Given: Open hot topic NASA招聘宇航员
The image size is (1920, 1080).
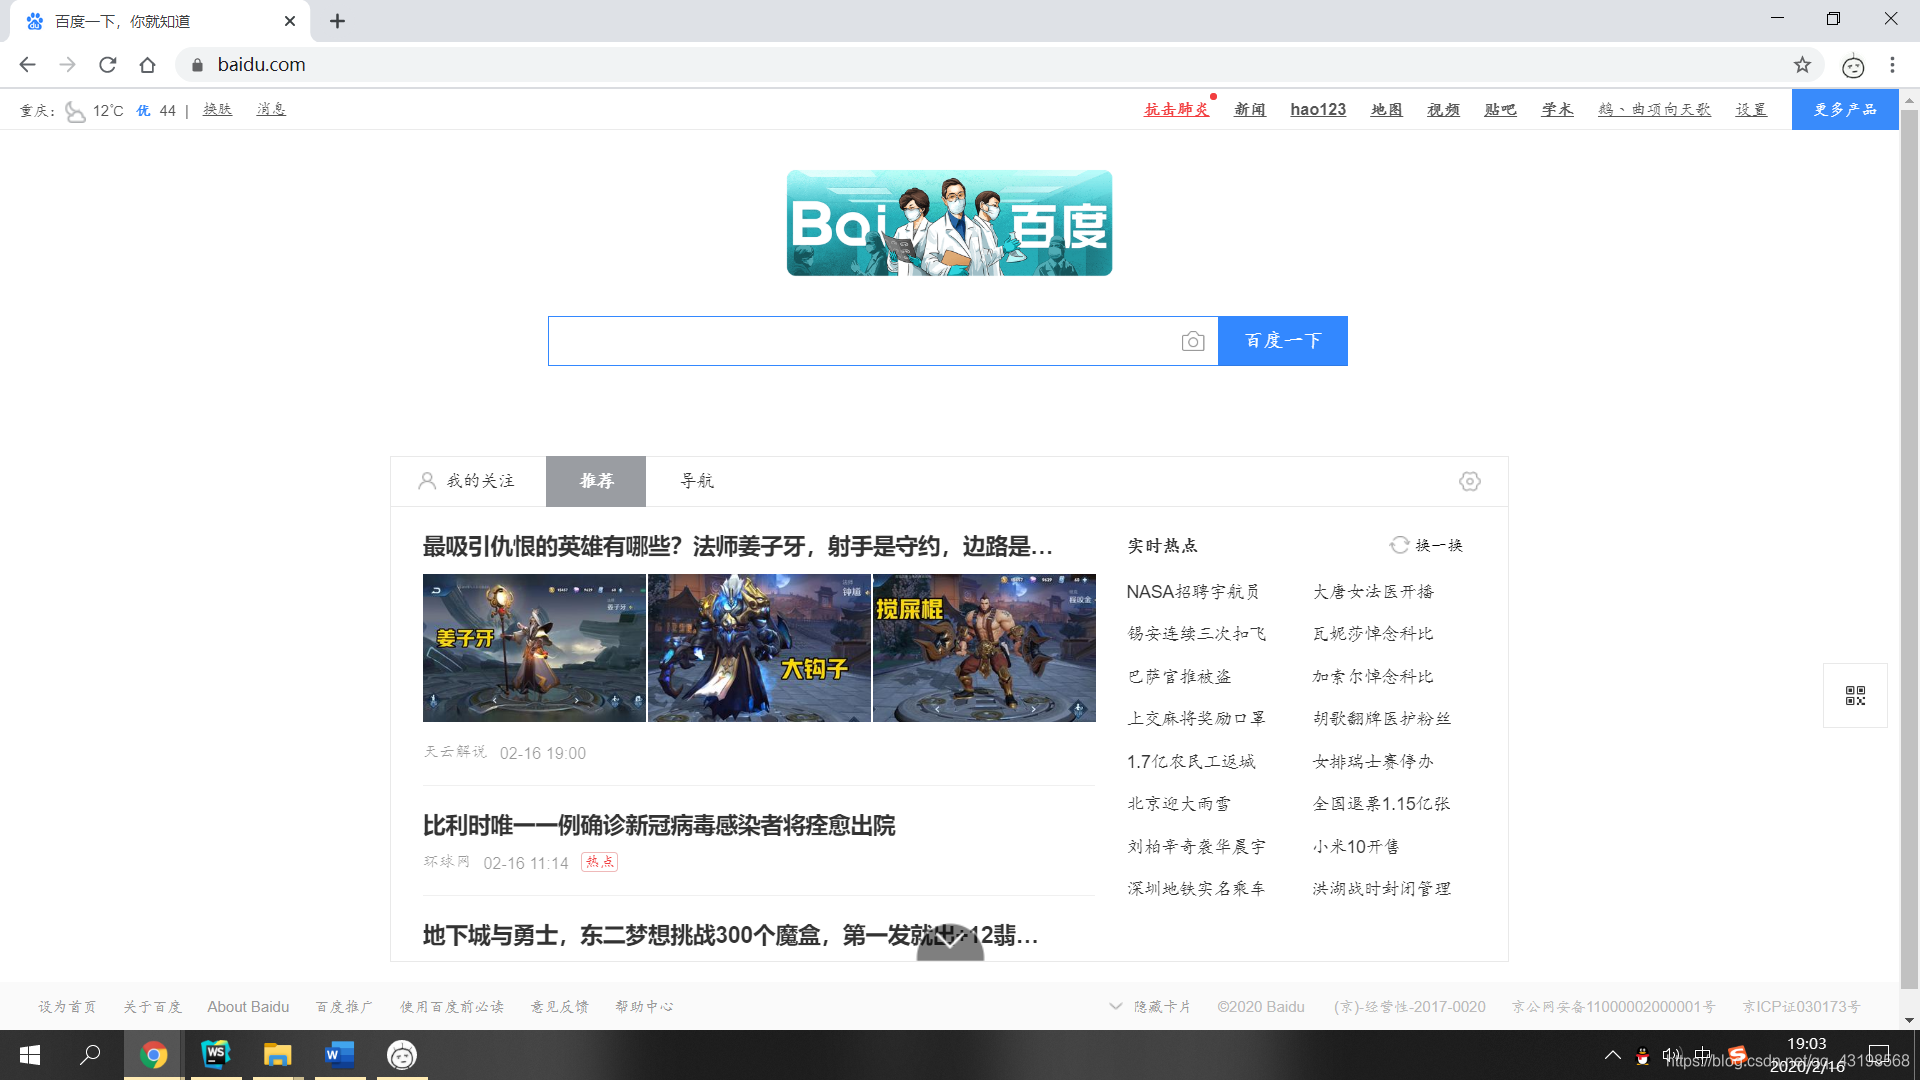Looking at the screenshot, I should coord(1193,592).
